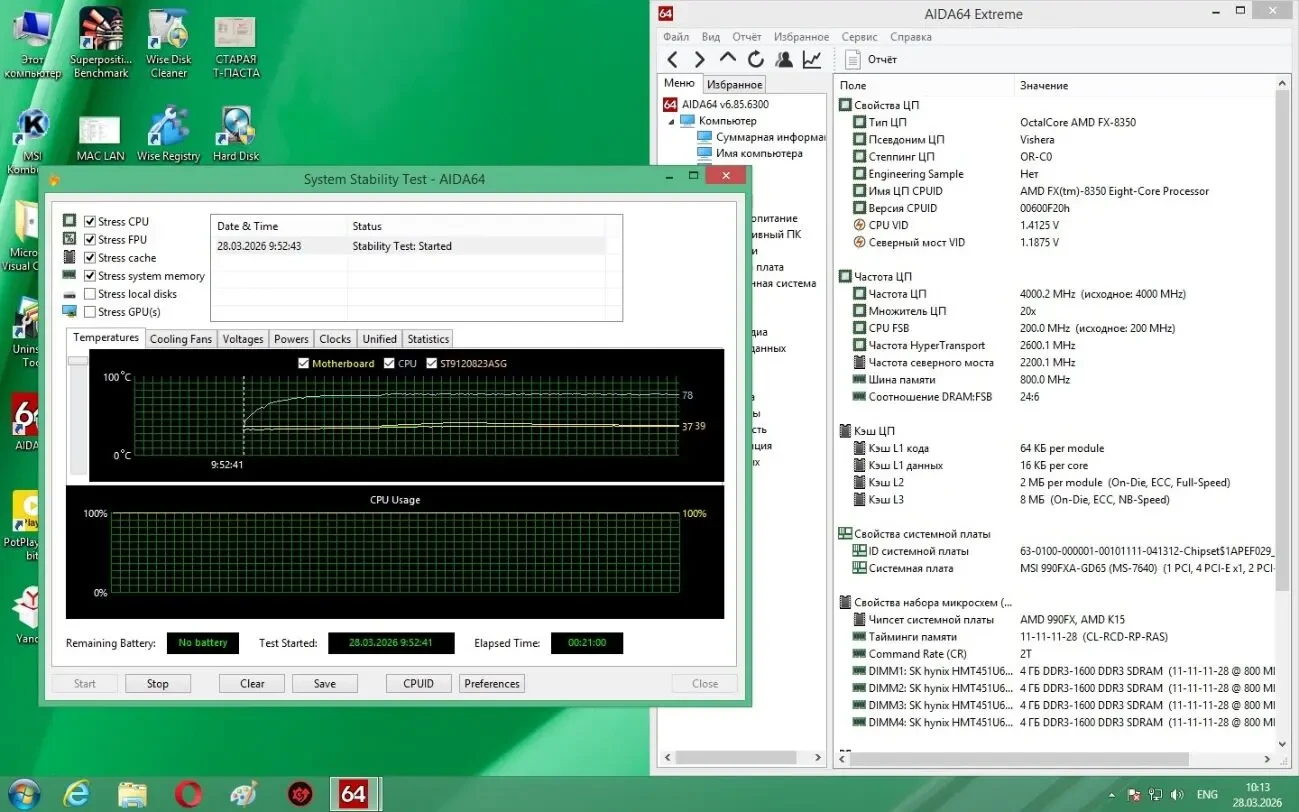The image size is (1299, 812).
Task: Switch to the Cooling Fans tab
Action: [x=180, y=338]
